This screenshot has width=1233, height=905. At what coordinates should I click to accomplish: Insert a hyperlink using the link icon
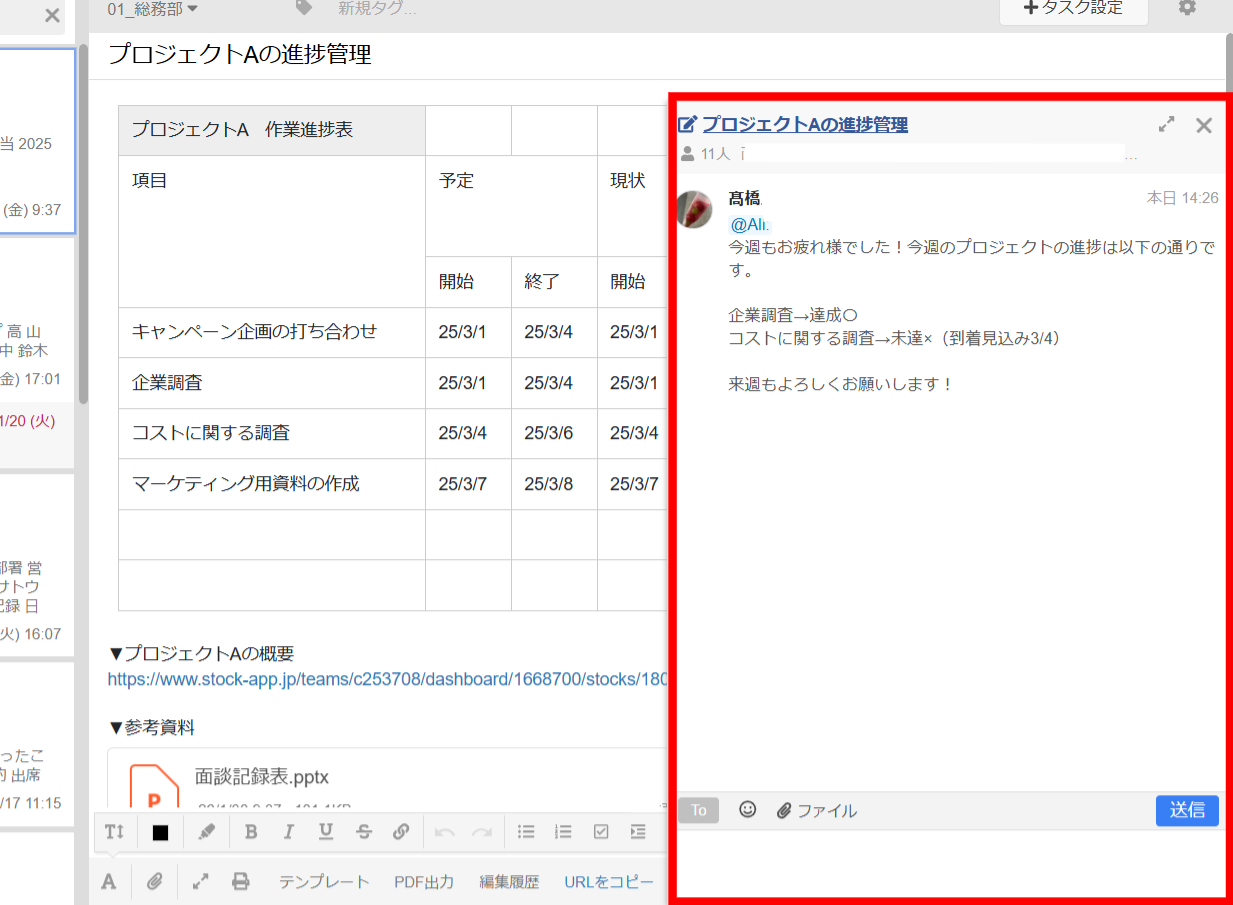402,831
